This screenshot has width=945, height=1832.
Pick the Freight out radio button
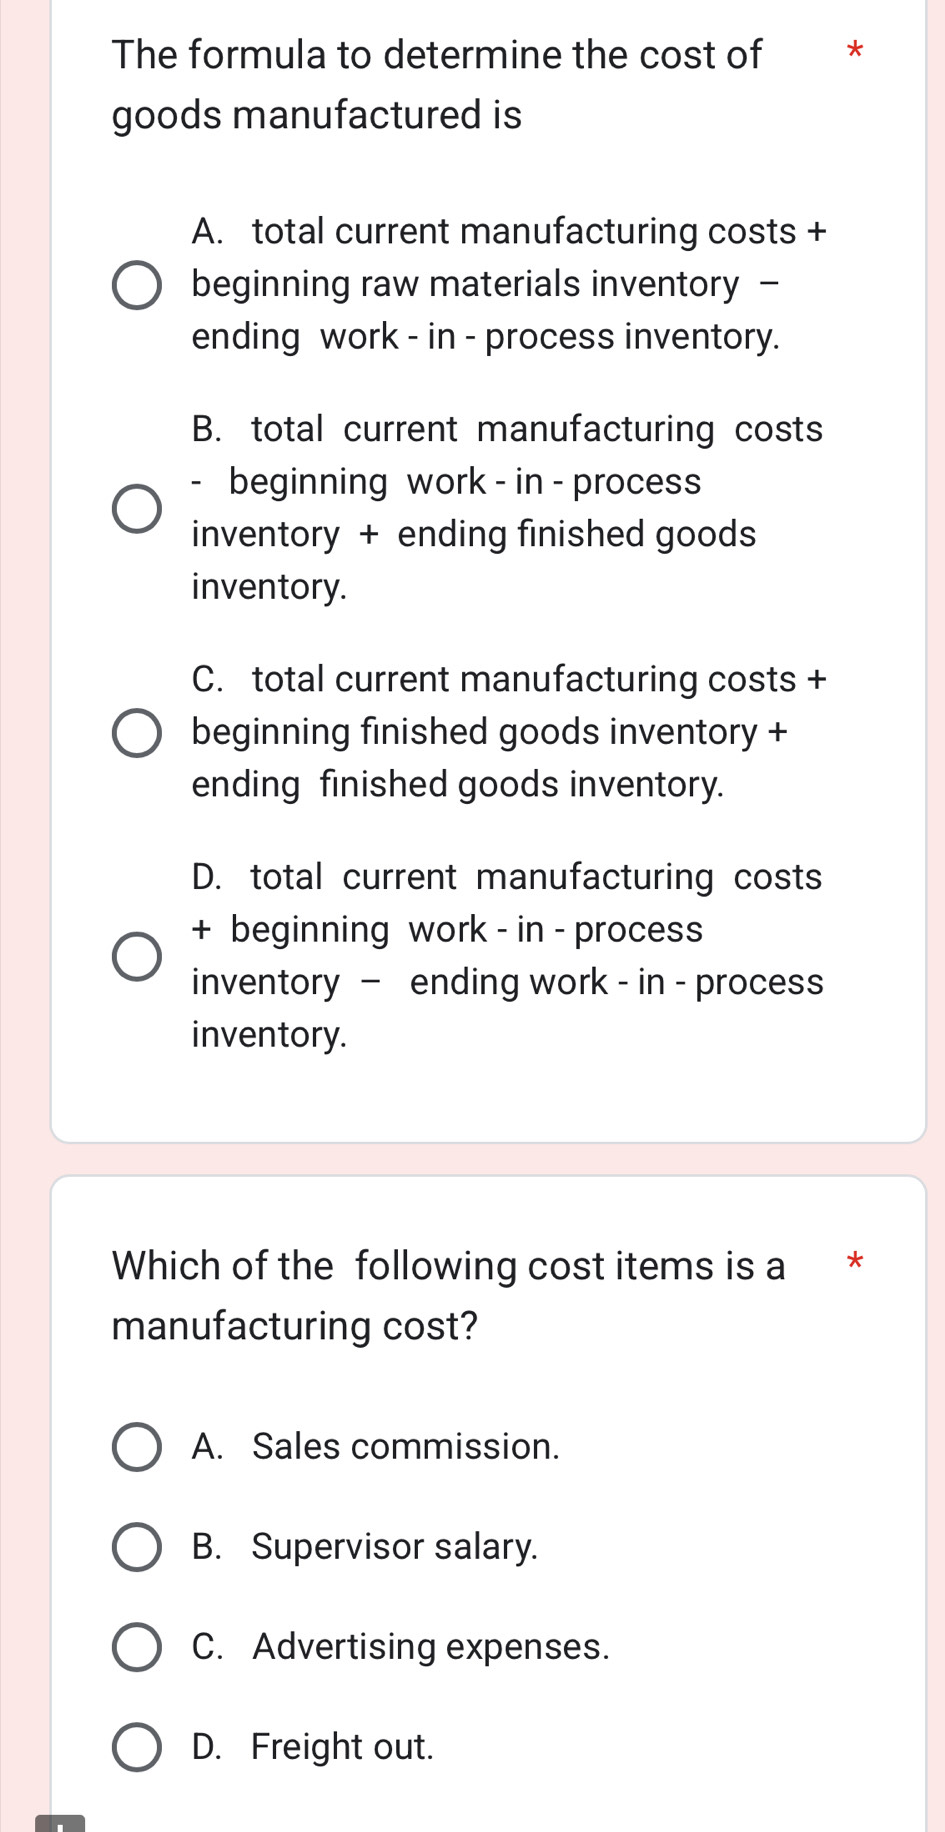tap(136, 1747)
